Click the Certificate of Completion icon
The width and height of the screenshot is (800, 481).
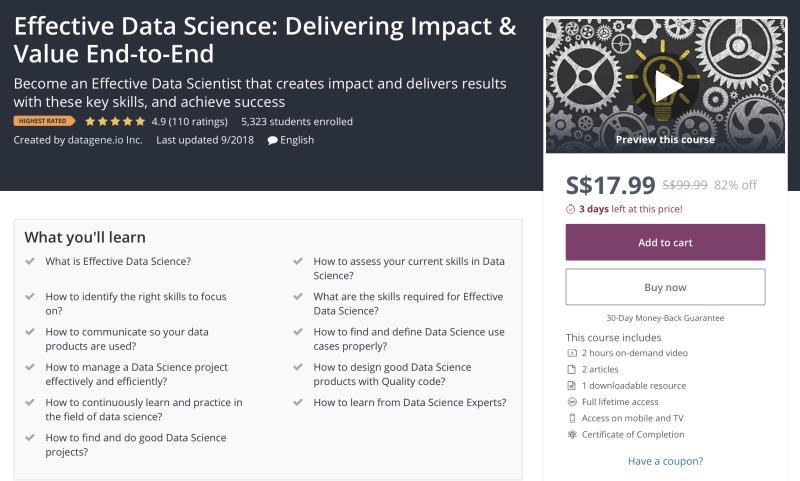[x=572, y=434]
